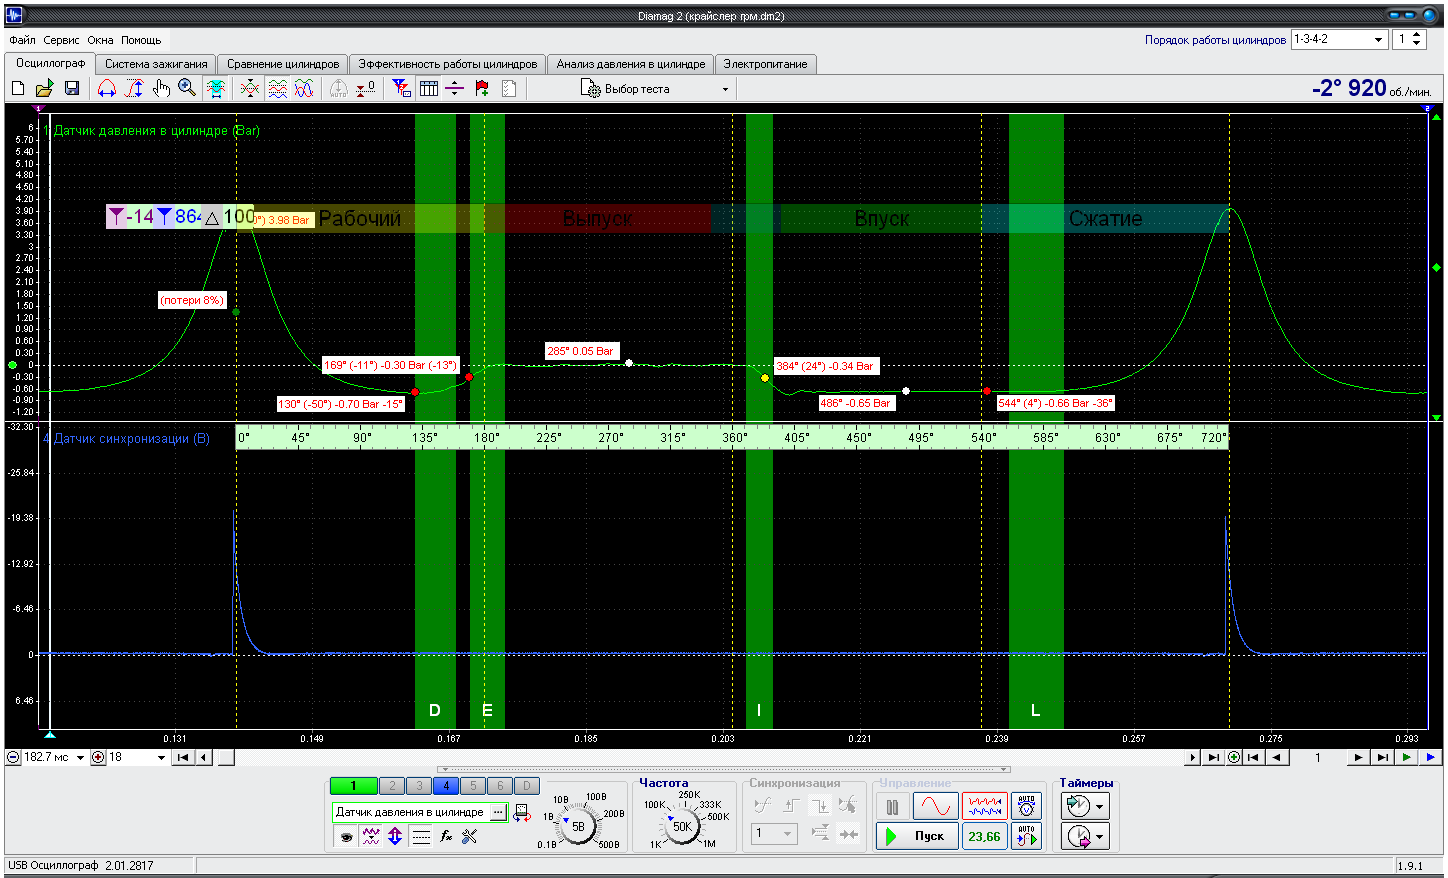Image resolution: width=1448 pixels, height=878 pixels.
Task: Activate the hand pan tool
Action: [x=161, y=89]
